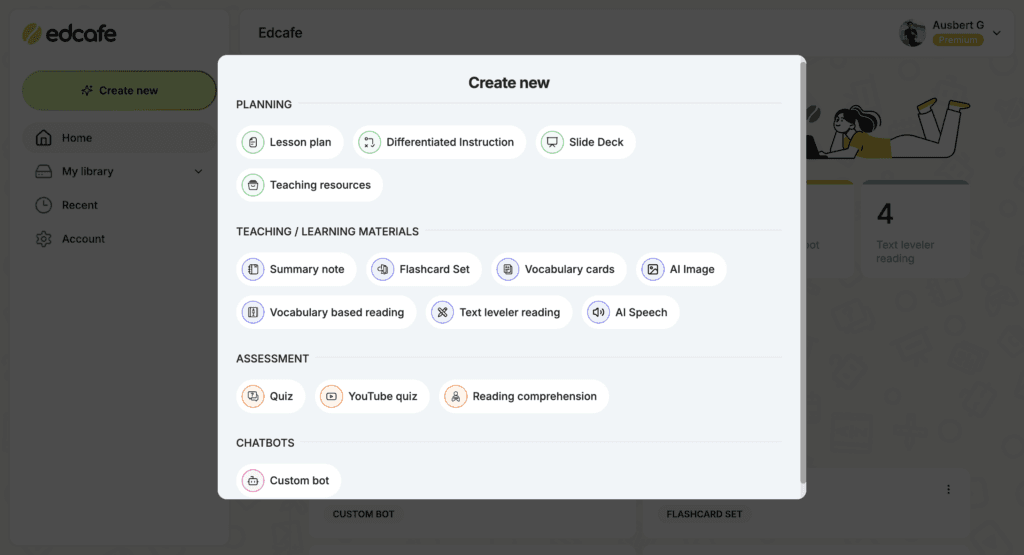This screenshot has width=1024, height=555.
Task: Click the Edcafe page title
Action: (x=280, y=33)
